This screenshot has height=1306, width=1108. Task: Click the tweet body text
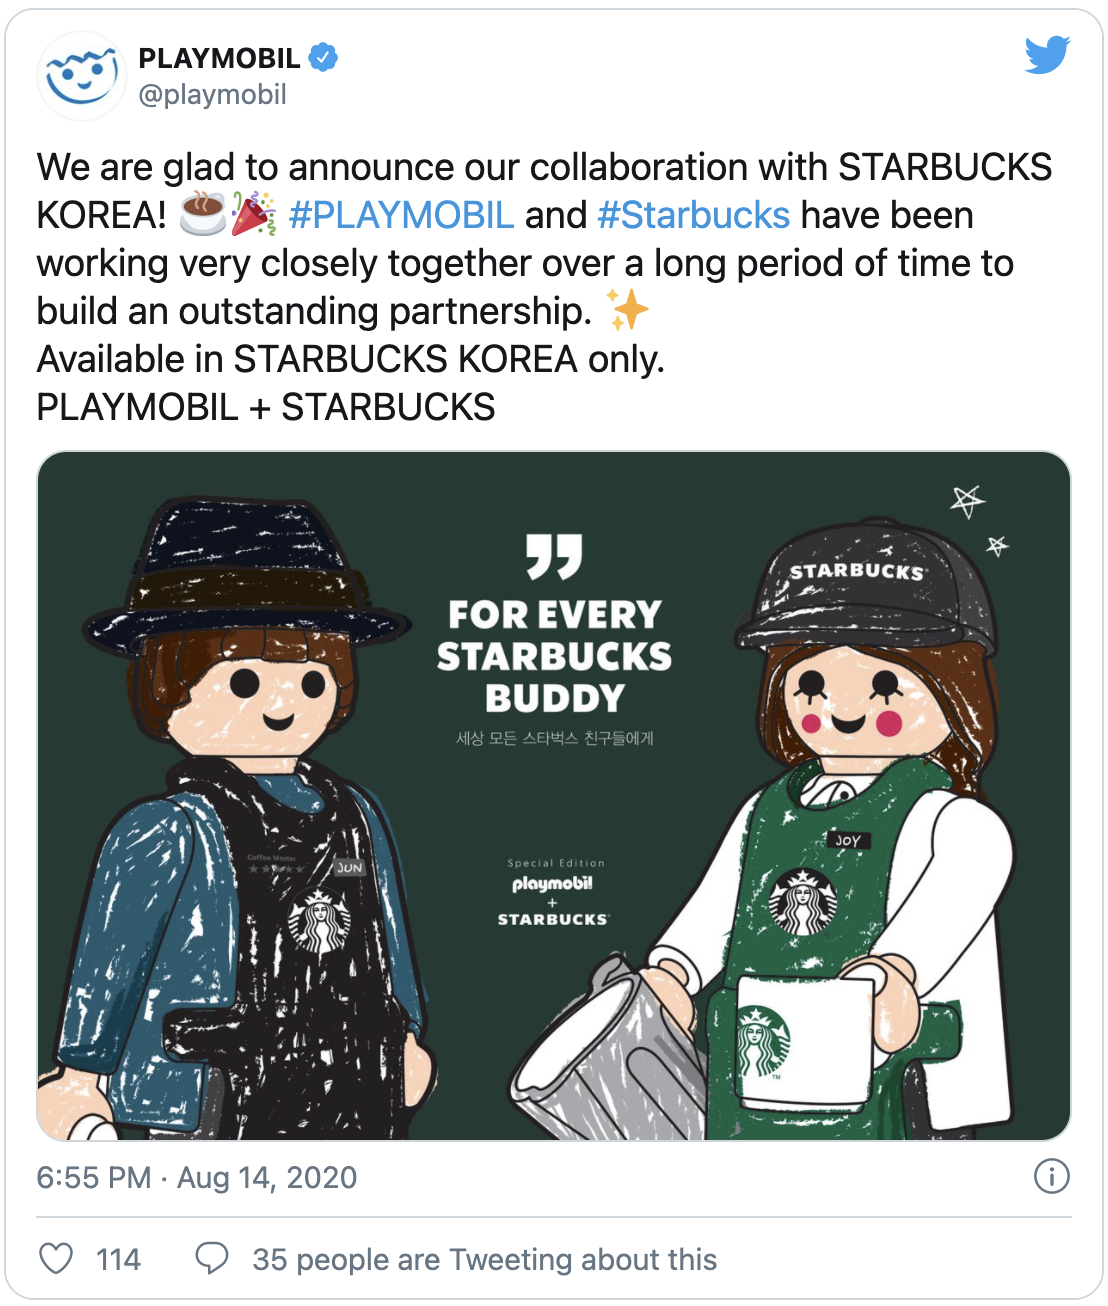[545, 287]
